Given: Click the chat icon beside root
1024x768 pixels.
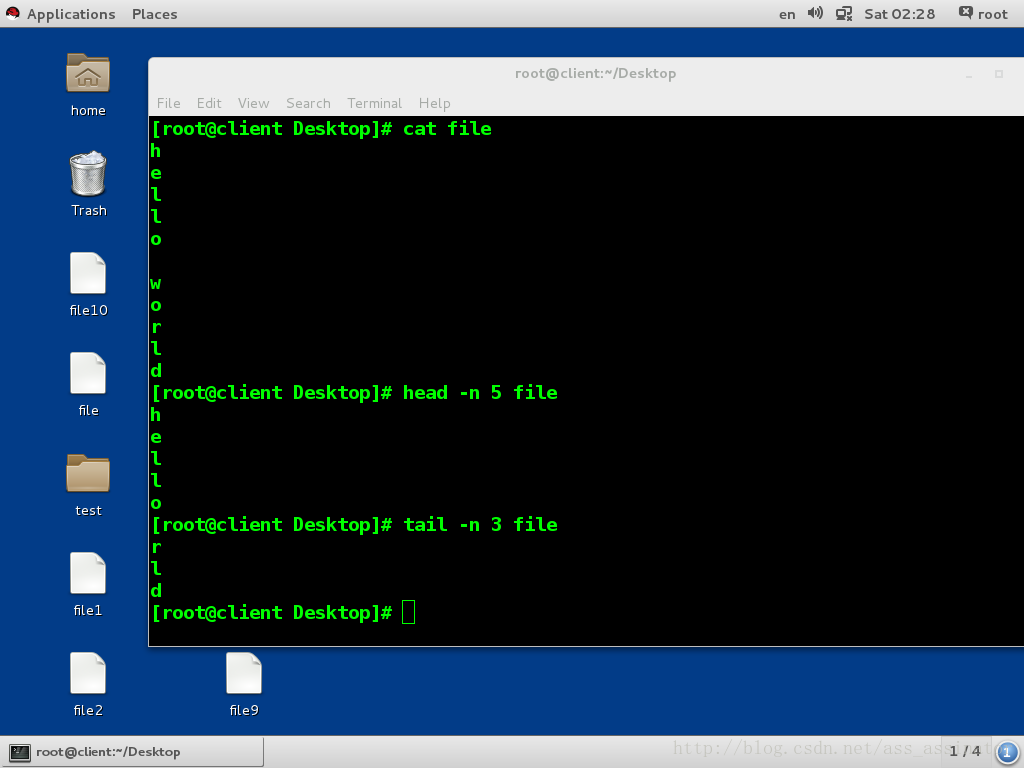Looking at the screenshot, I should [x=965, y=13].
